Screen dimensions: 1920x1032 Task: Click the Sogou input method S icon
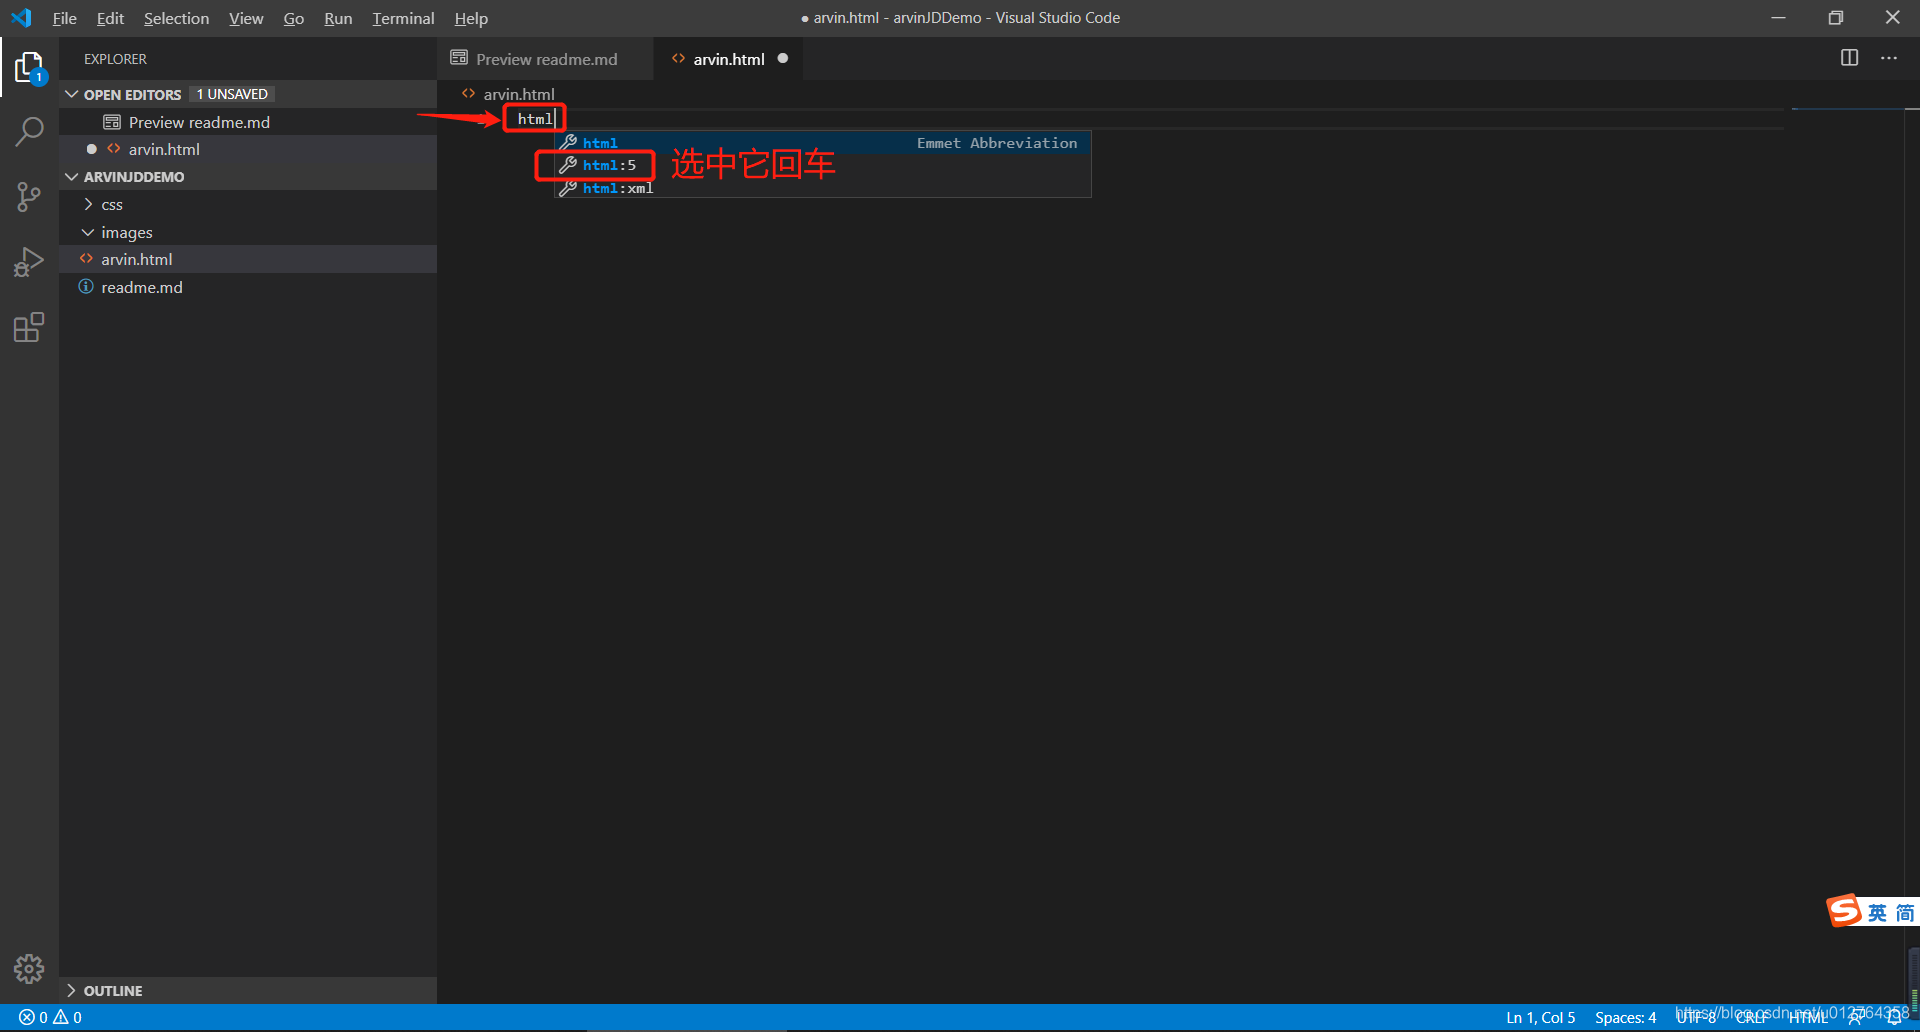pos(1845,911)
